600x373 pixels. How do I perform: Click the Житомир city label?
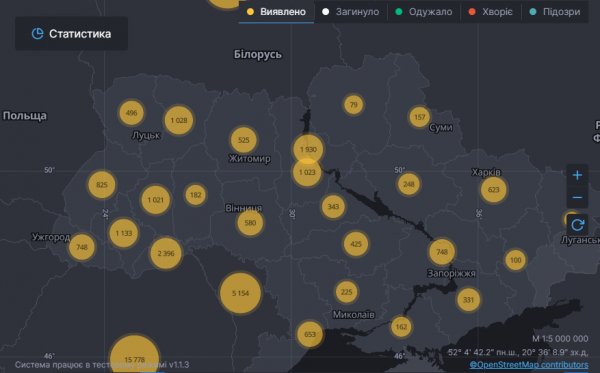[x=249, y=158]
